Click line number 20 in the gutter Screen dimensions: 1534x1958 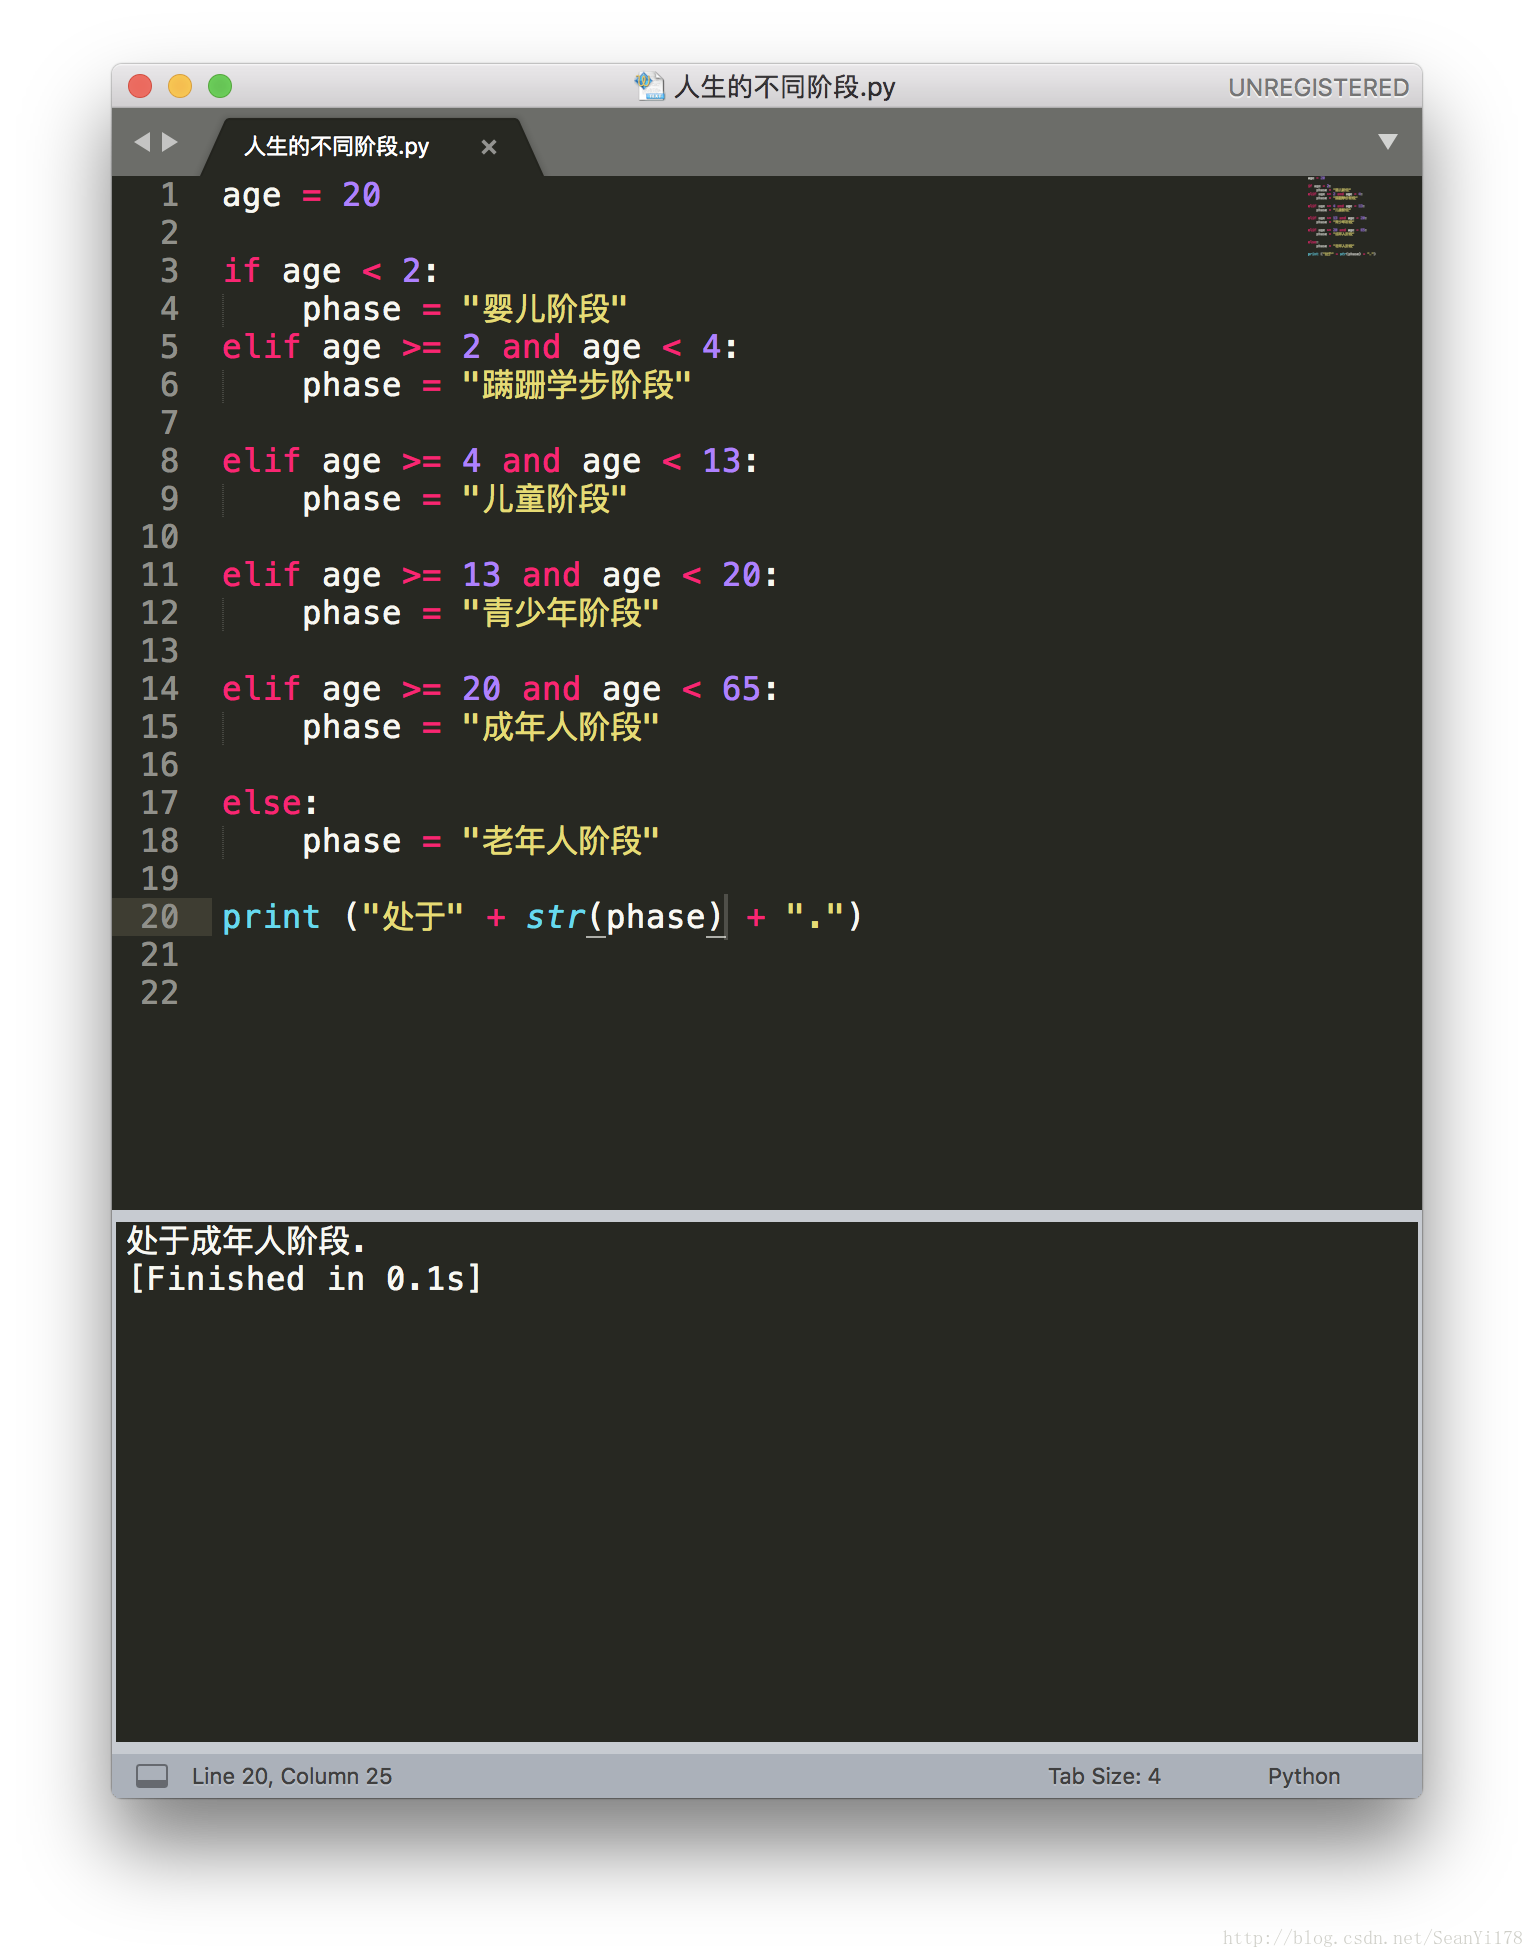coord(159,917)
